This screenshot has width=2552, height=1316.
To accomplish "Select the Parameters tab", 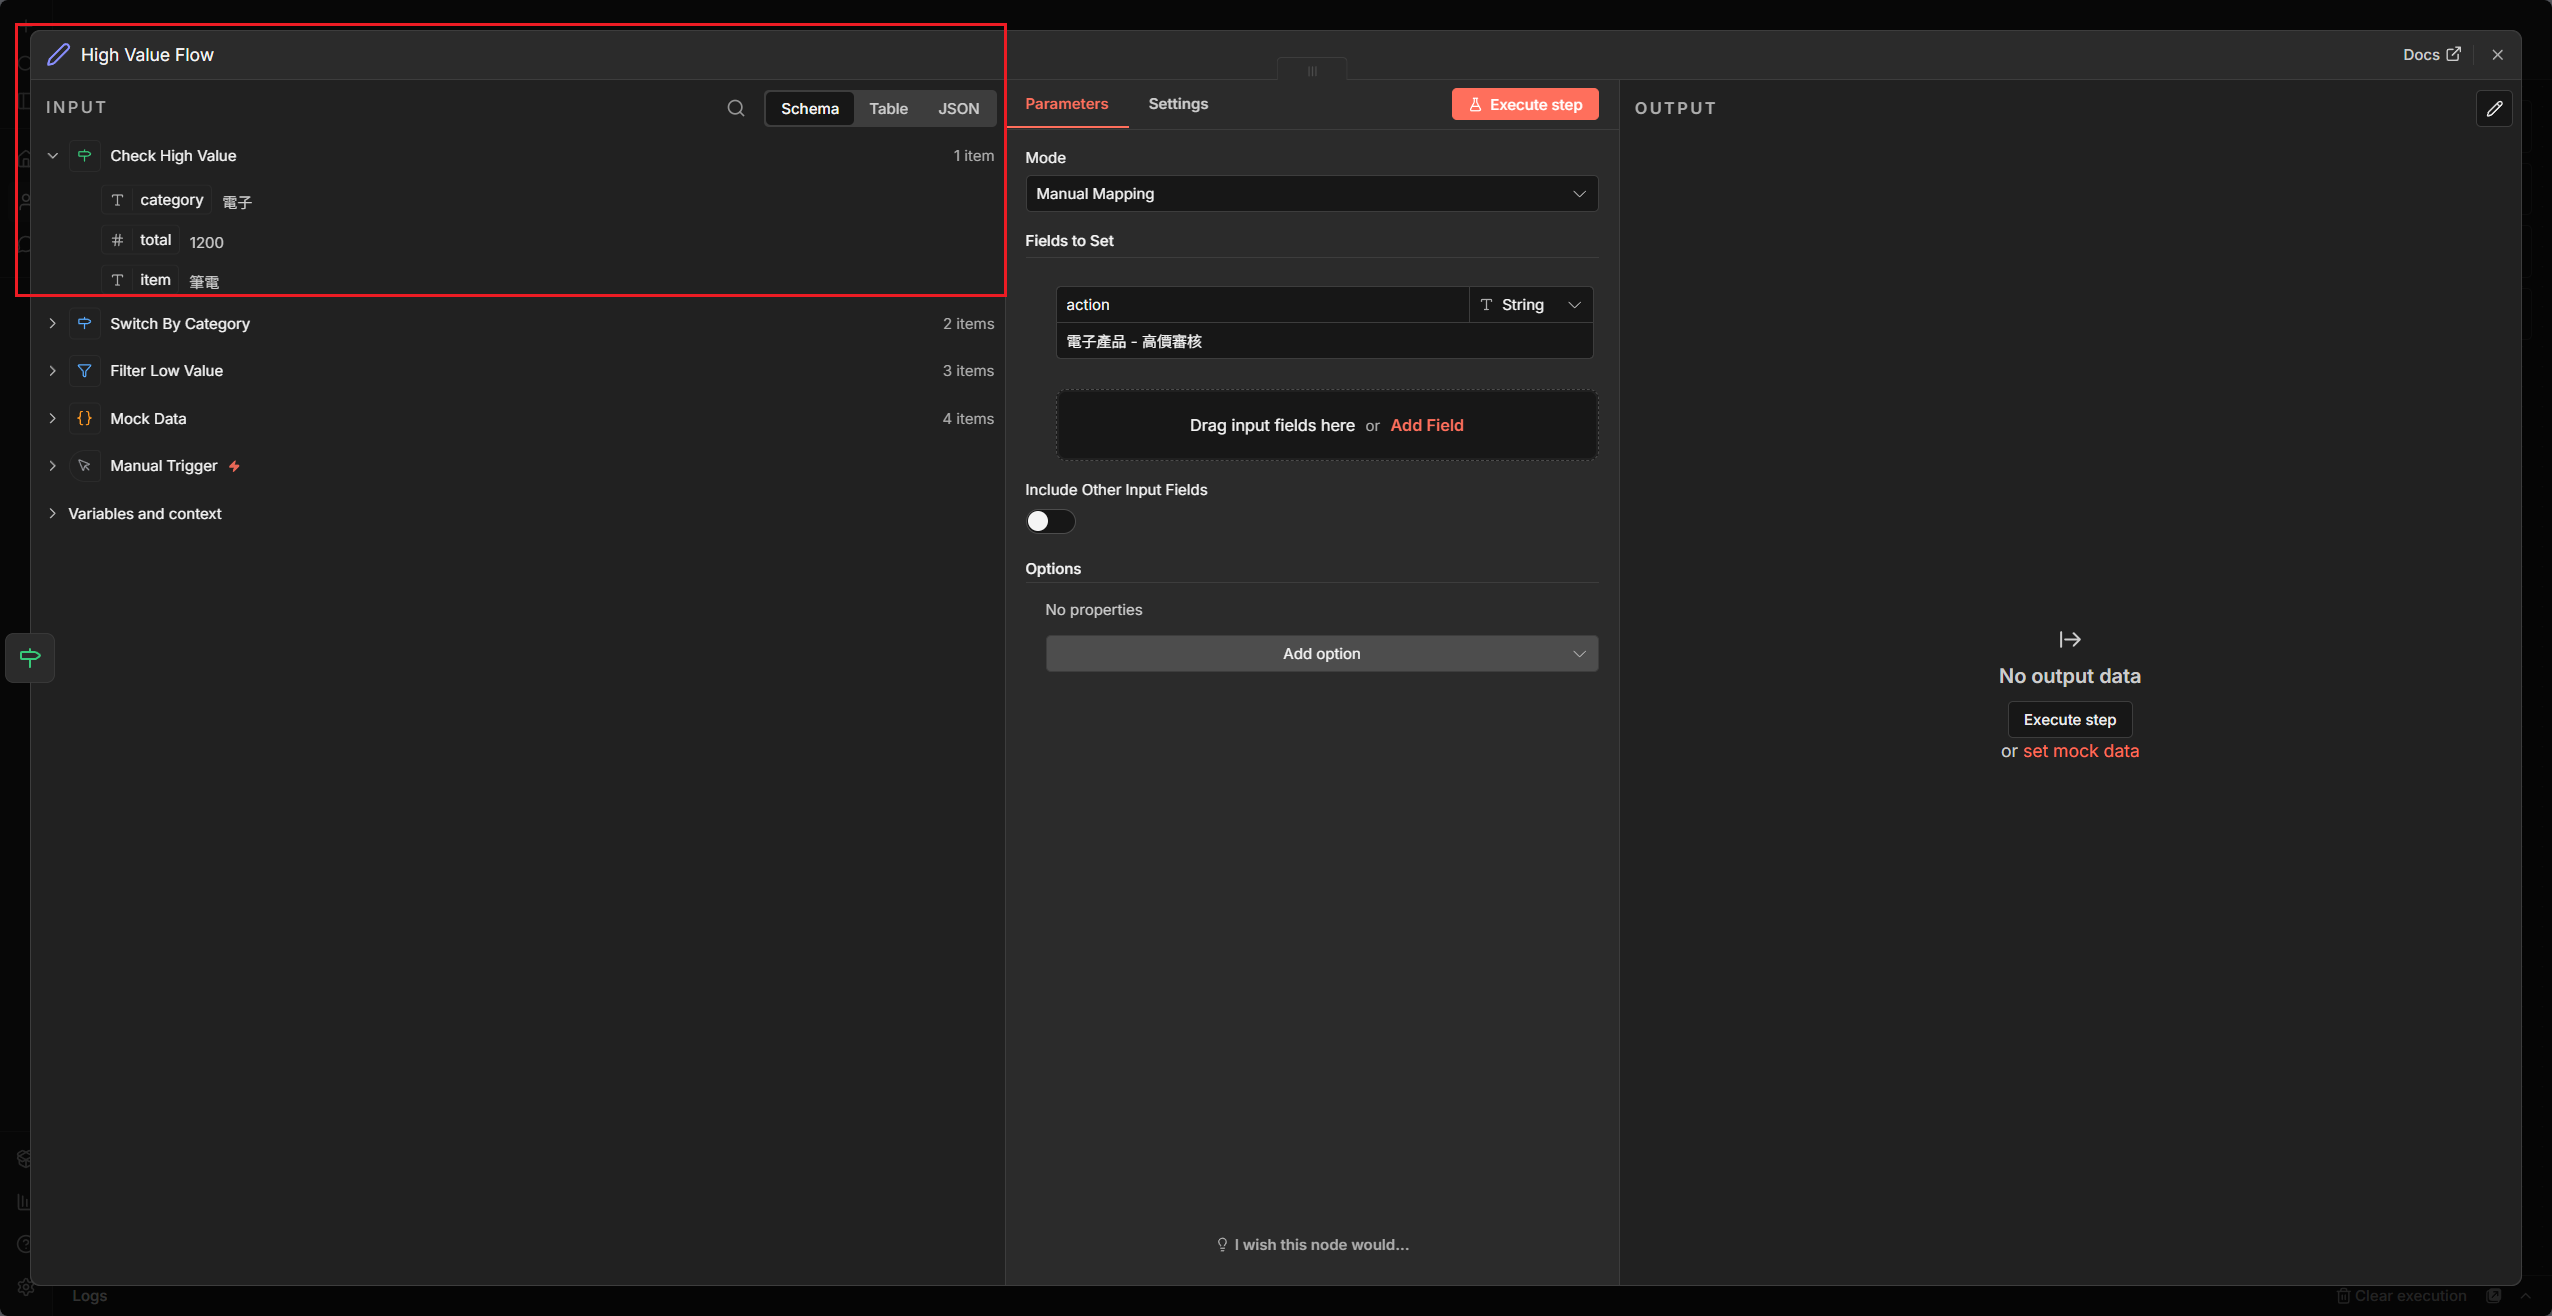I will [x=1066, y=104].
